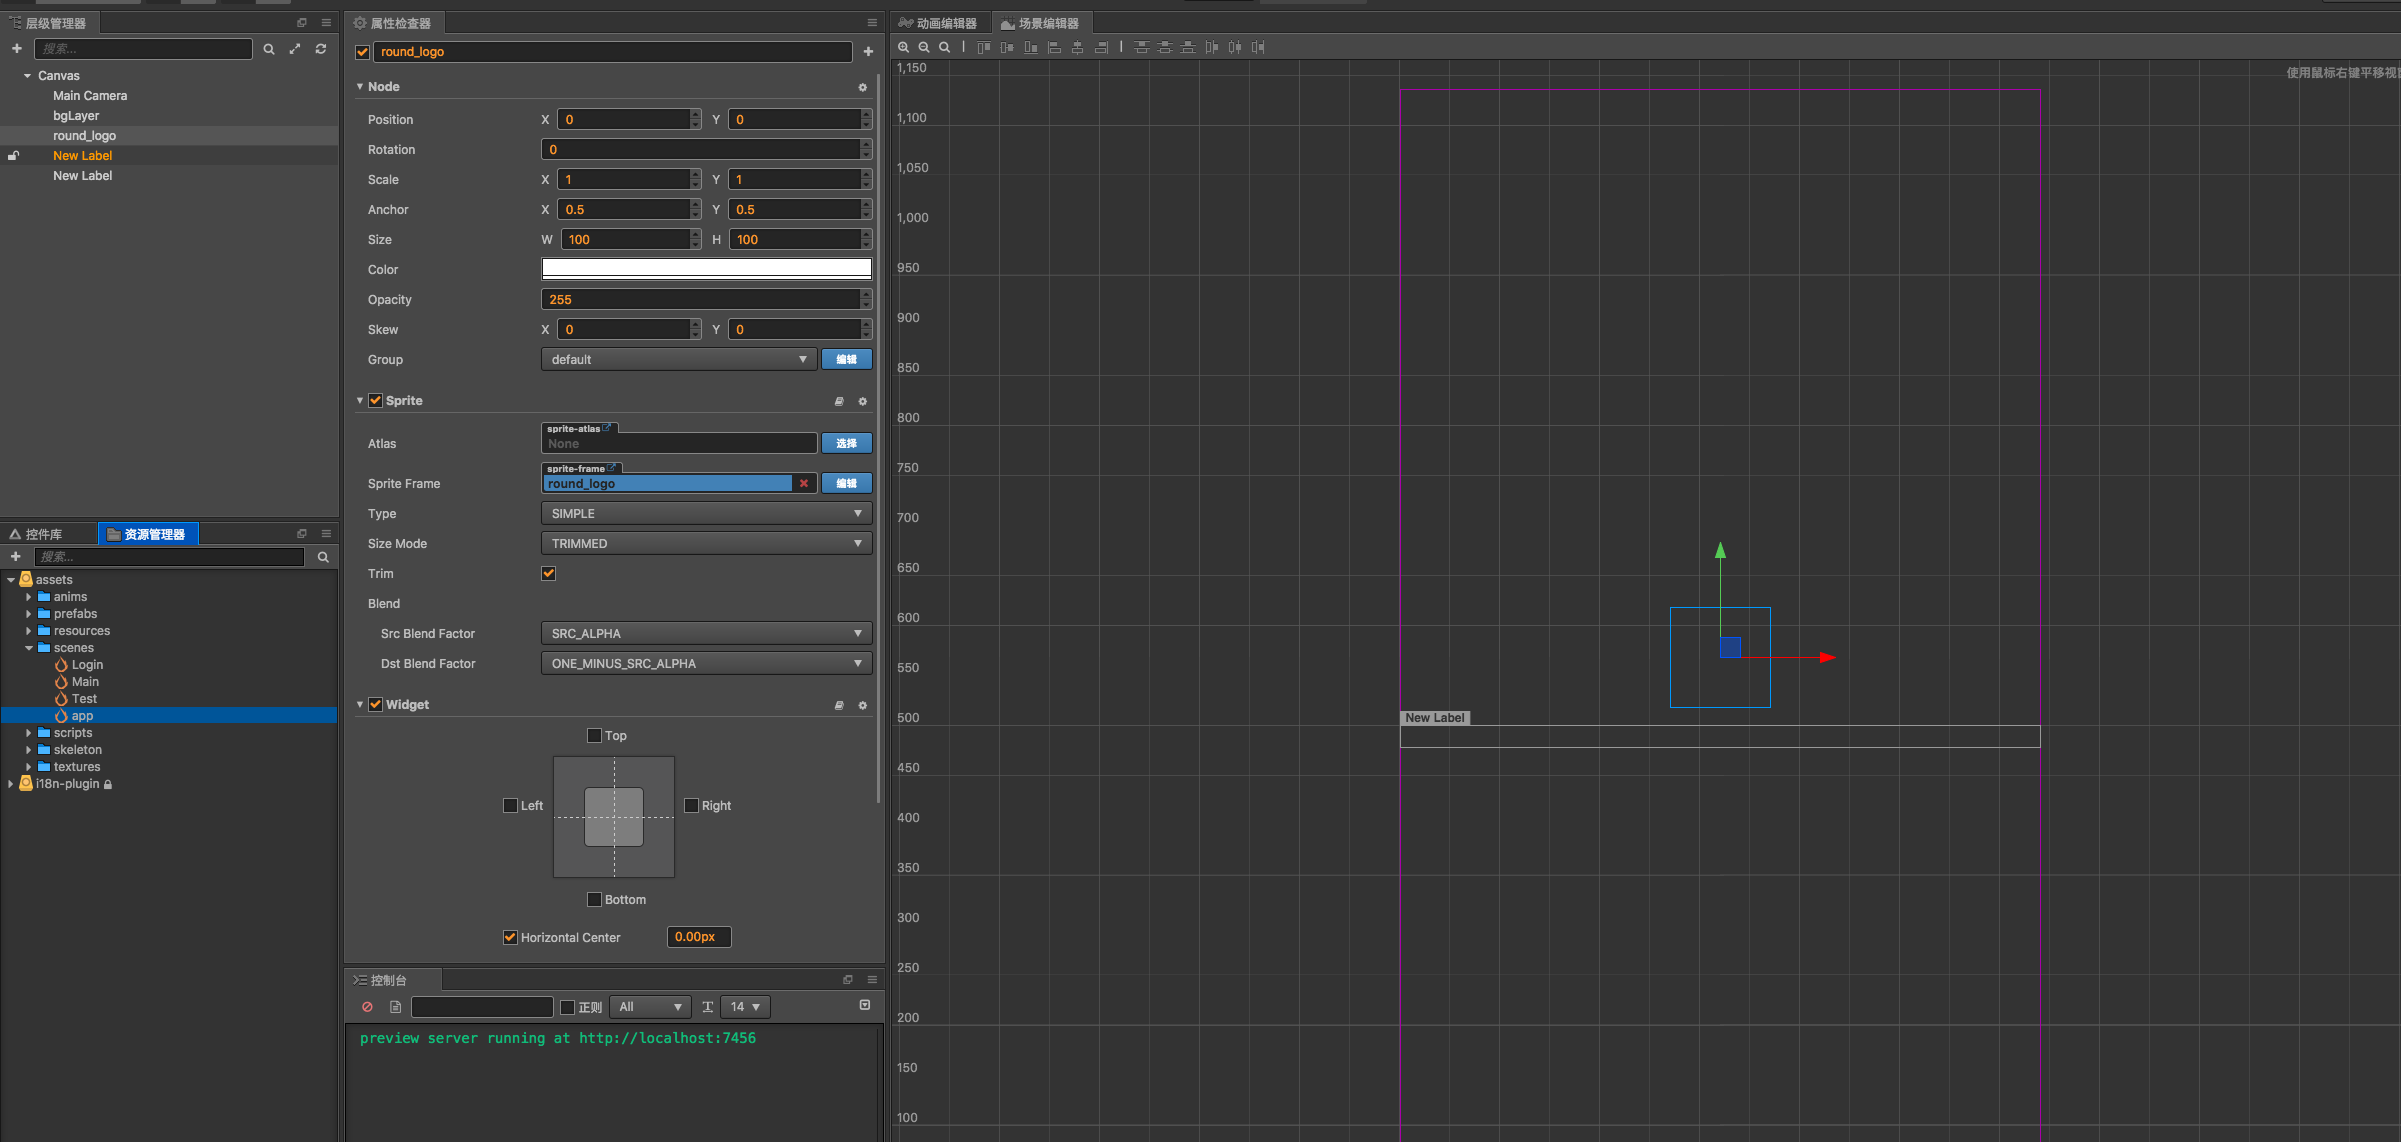The image size is (2401, 1142).
Task: Open the Size Mode TRIMMED dropdown
Action: point(706,543)
